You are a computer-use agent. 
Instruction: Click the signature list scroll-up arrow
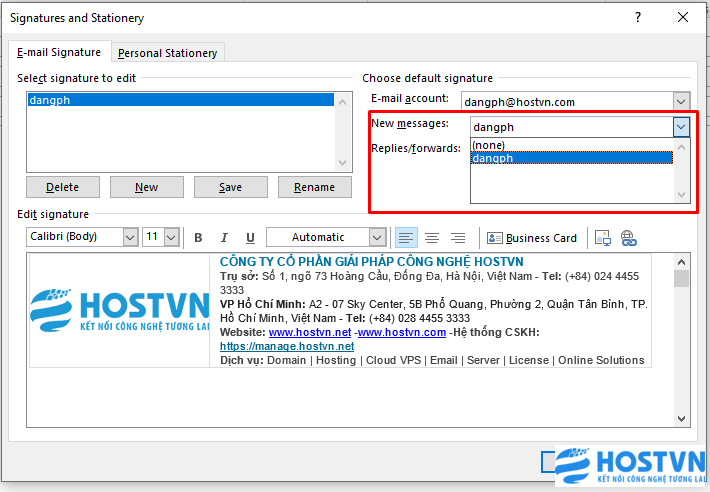(342, 102)
